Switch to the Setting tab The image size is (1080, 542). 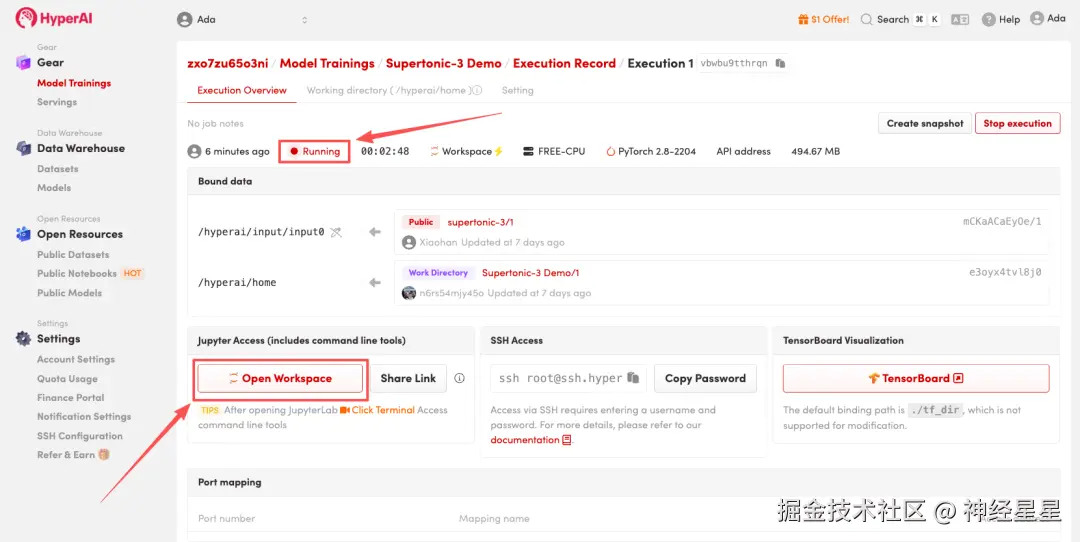coord(517,90)
